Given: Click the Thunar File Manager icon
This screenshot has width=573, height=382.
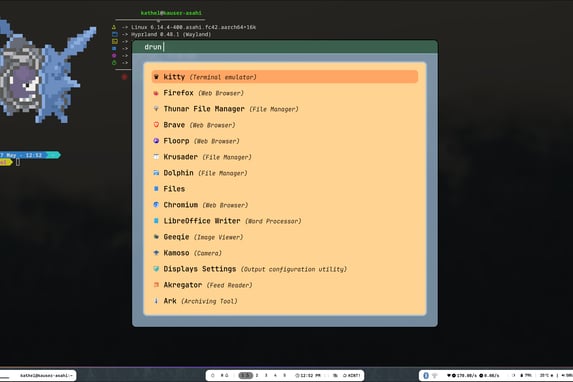Looking at the screenshot, I should (x=156, y=109).
